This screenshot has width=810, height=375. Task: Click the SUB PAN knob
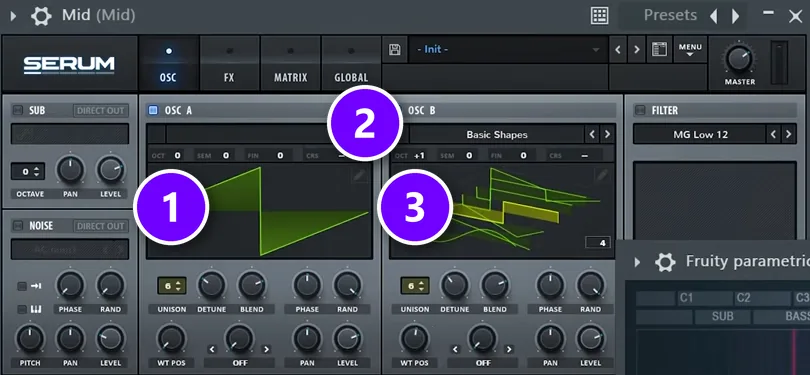tap(70, 170)
